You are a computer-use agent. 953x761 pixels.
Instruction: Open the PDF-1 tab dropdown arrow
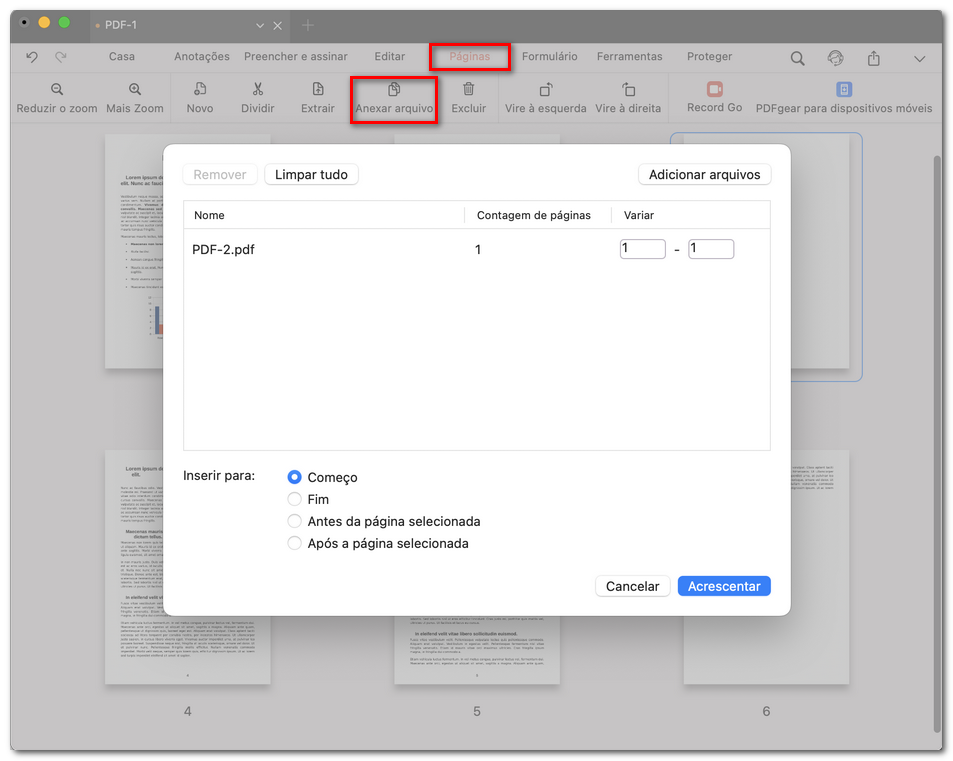coord(260,25)
